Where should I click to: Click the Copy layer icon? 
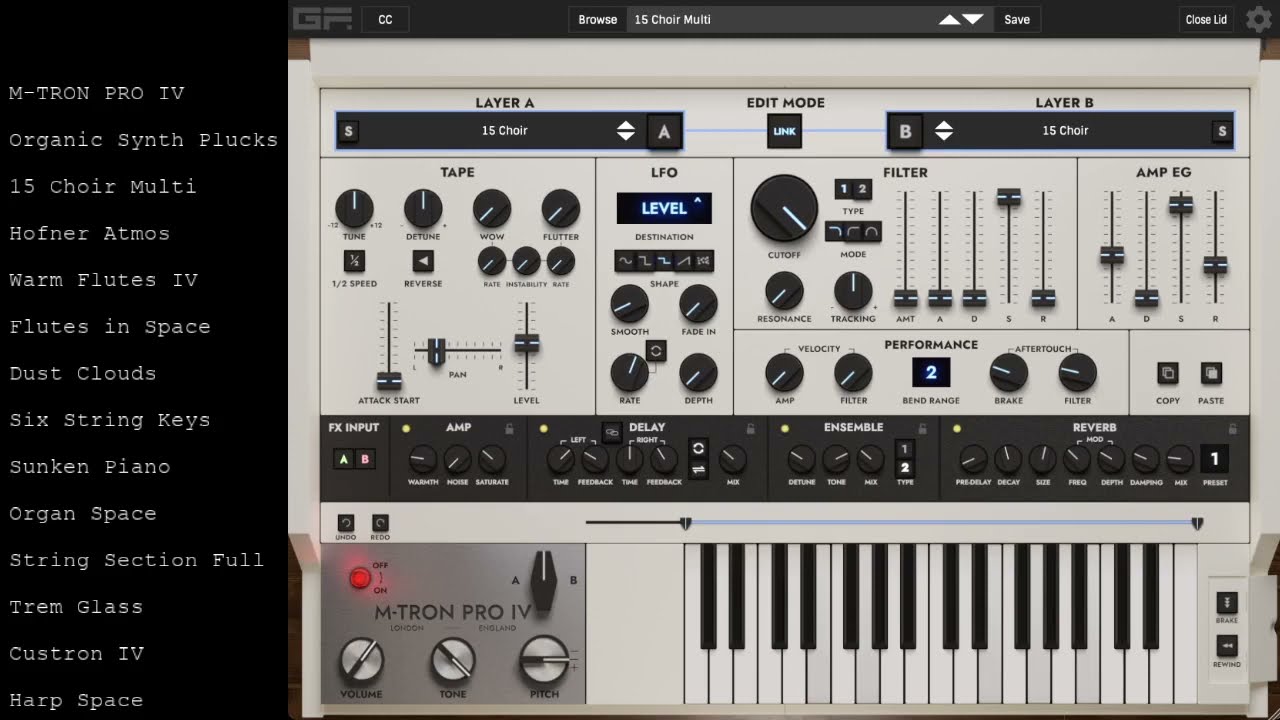pos(1167,373)
